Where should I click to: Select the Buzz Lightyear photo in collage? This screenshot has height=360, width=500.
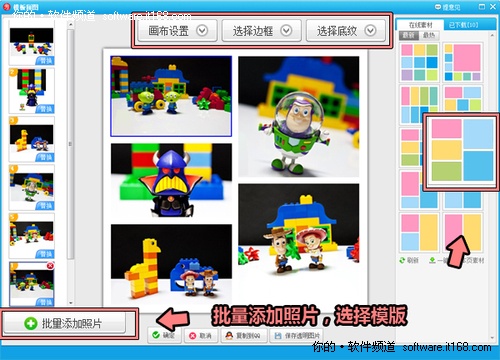click(x=299, y=117)
